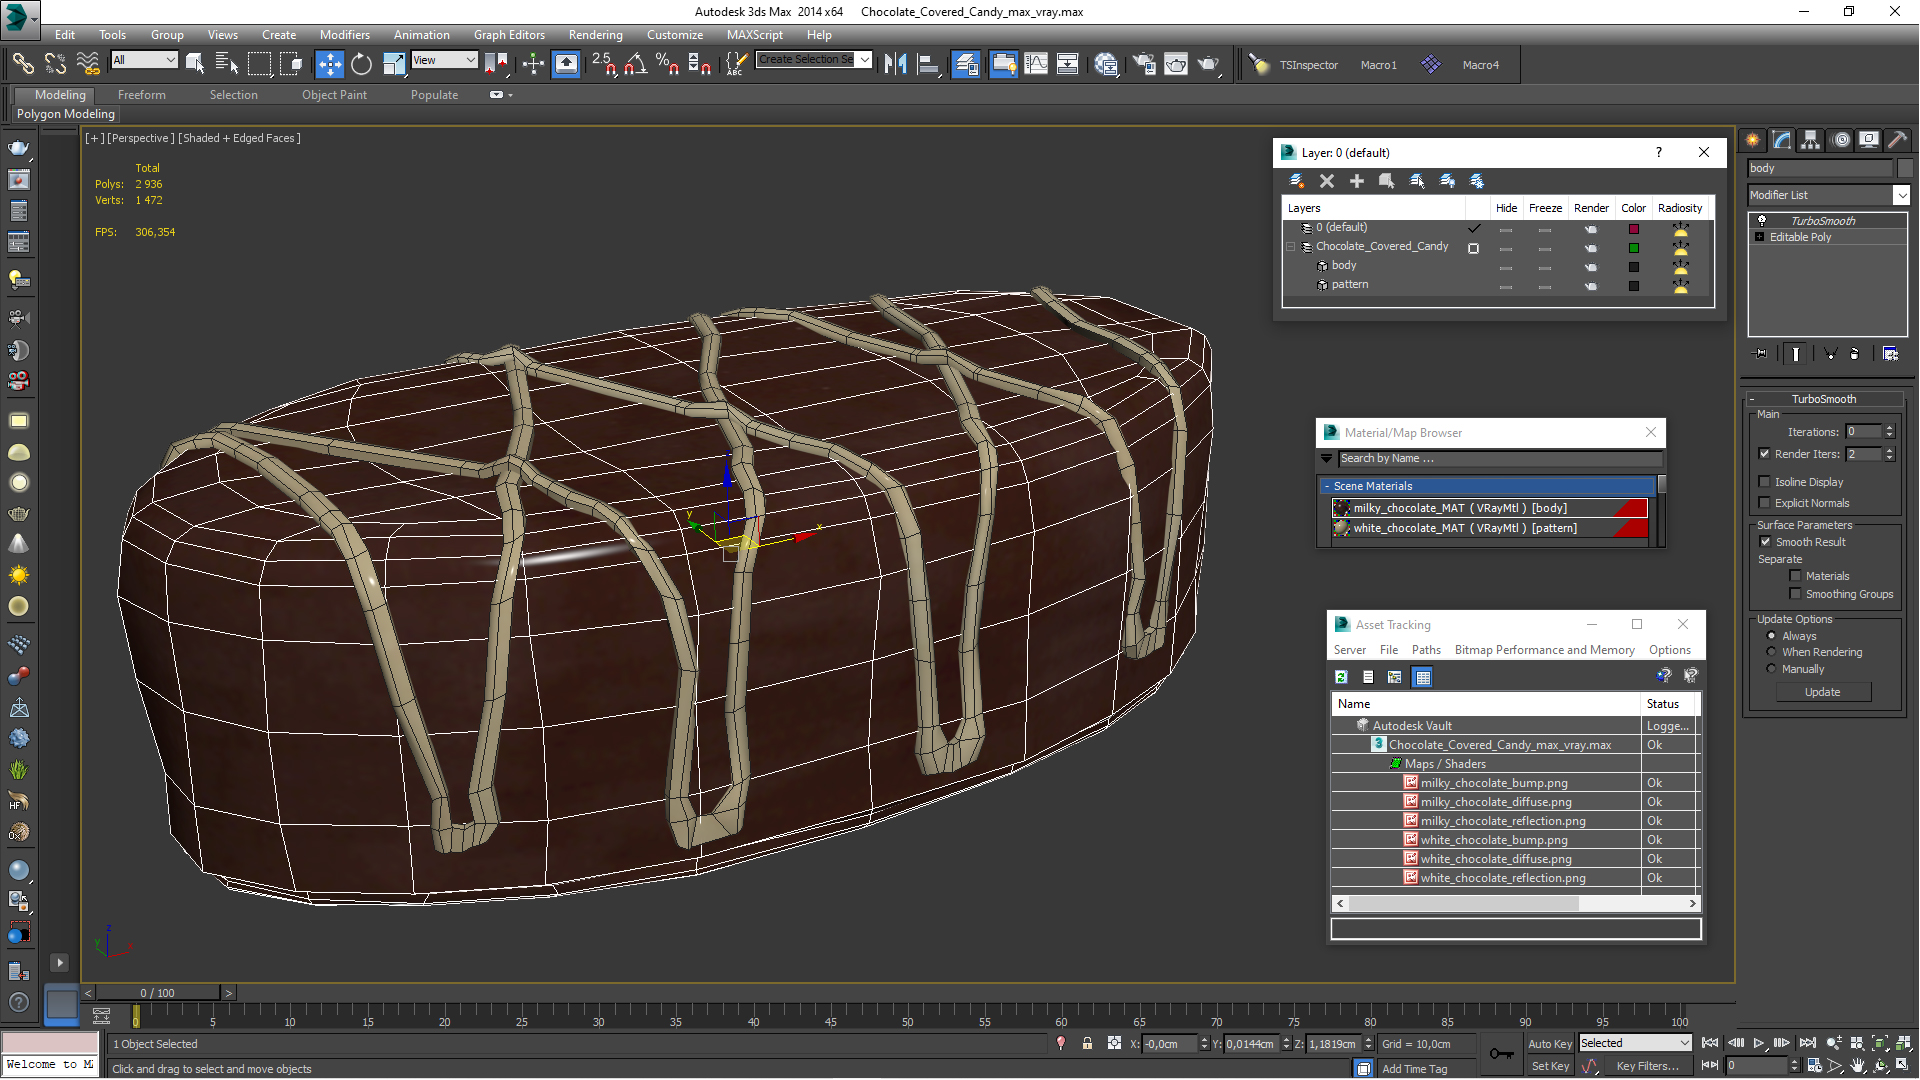Image resolution: width=1920 pixels, height=1080 pixels.
Task: Activate the Select and Rotate tool
Action: coord(361,64)
